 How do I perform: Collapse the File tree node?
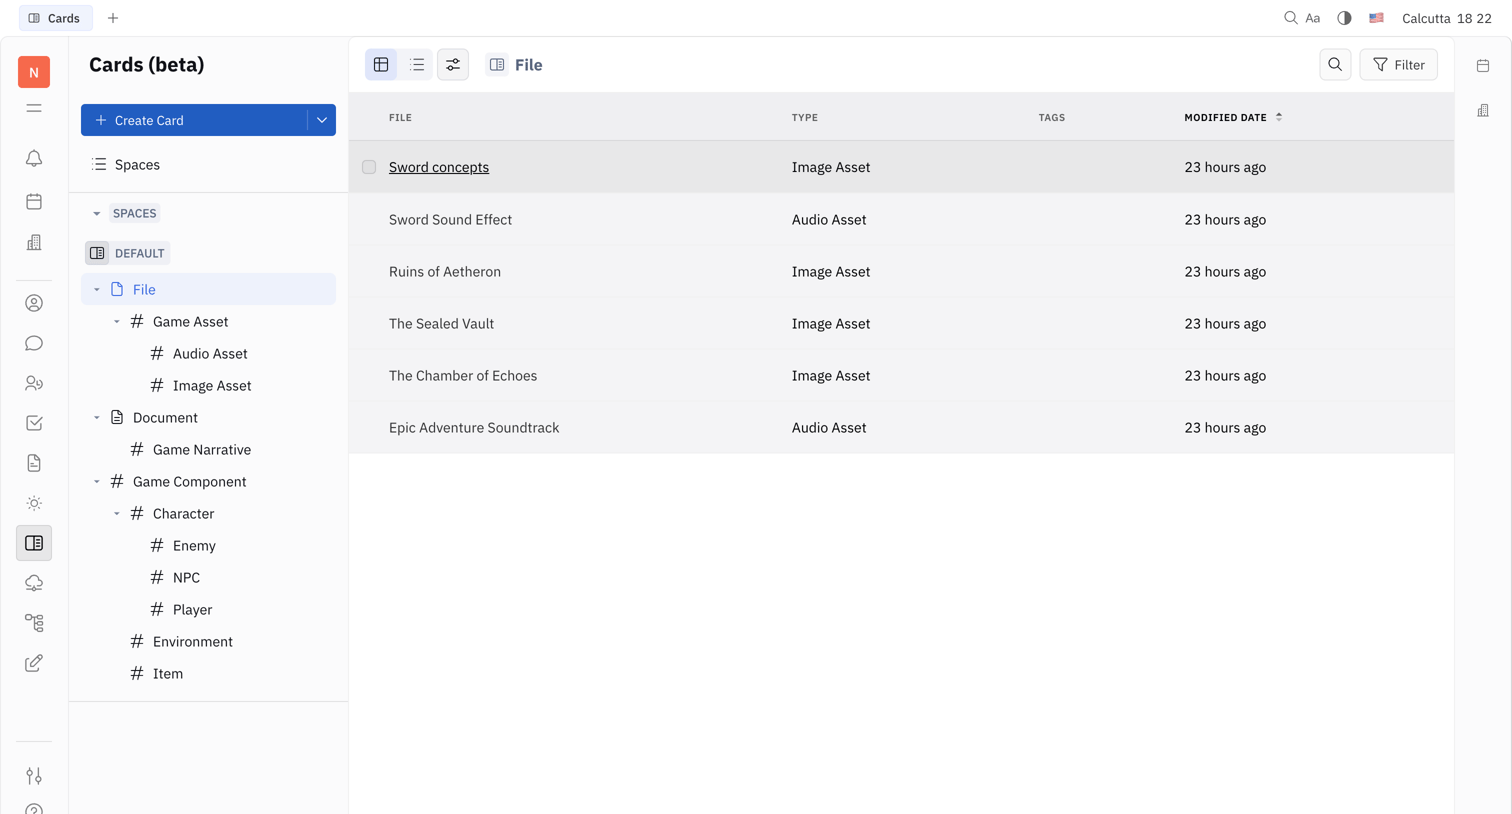point(97,289)
